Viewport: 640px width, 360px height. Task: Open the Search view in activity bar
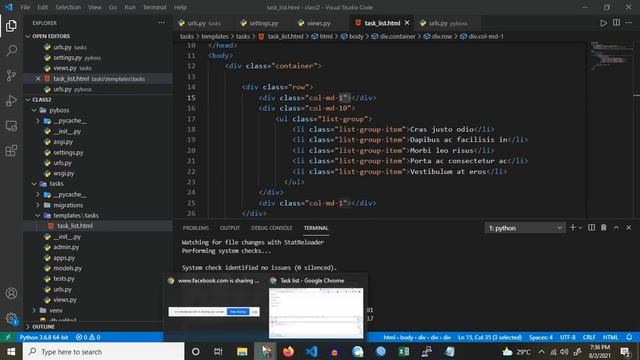coord(11,50)
